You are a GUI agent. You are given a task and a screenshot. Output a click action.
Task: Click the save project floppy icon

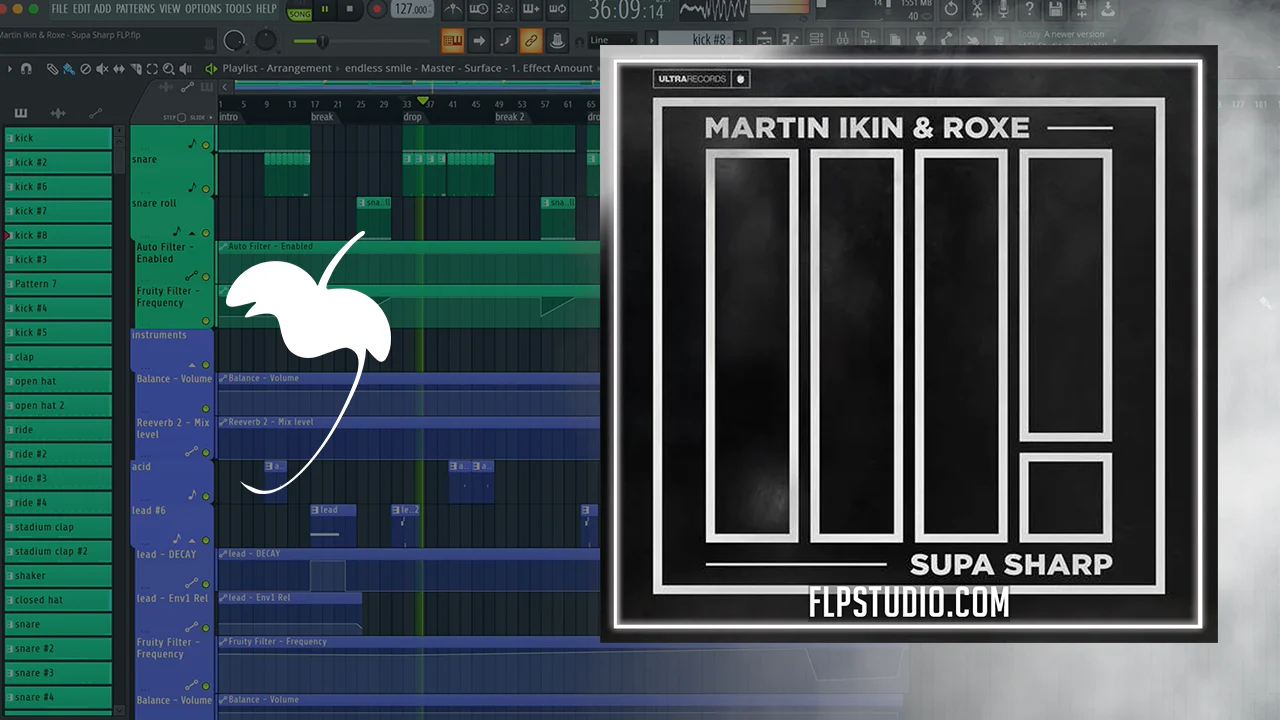coord(1055,10)
